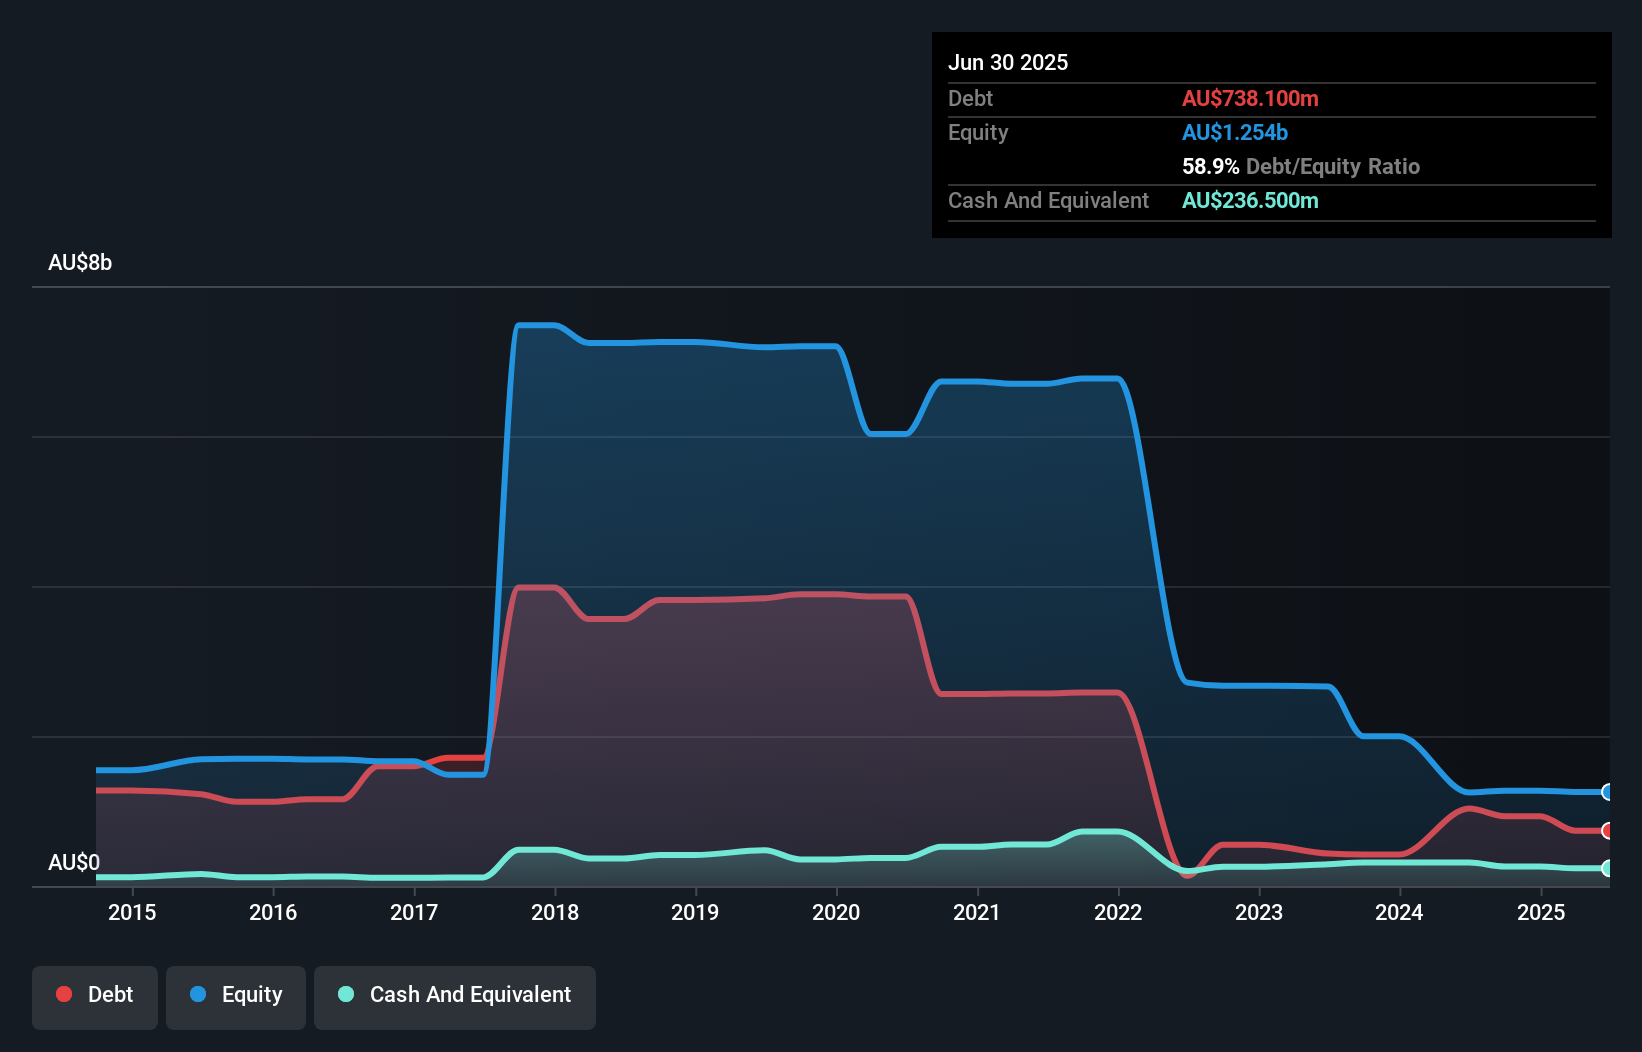Click the AU$8b axis label

pyautogui.click(x=80, y=262)
